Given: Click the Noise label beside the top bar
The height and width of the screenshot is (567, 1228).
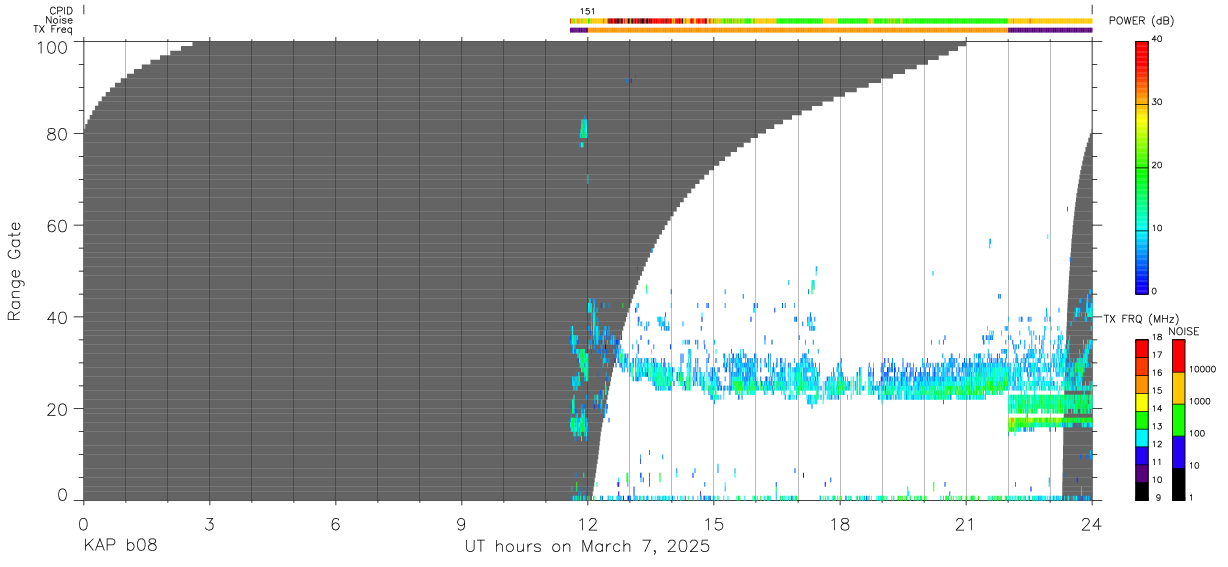Looking at the screenshot, I should [59, 20].
